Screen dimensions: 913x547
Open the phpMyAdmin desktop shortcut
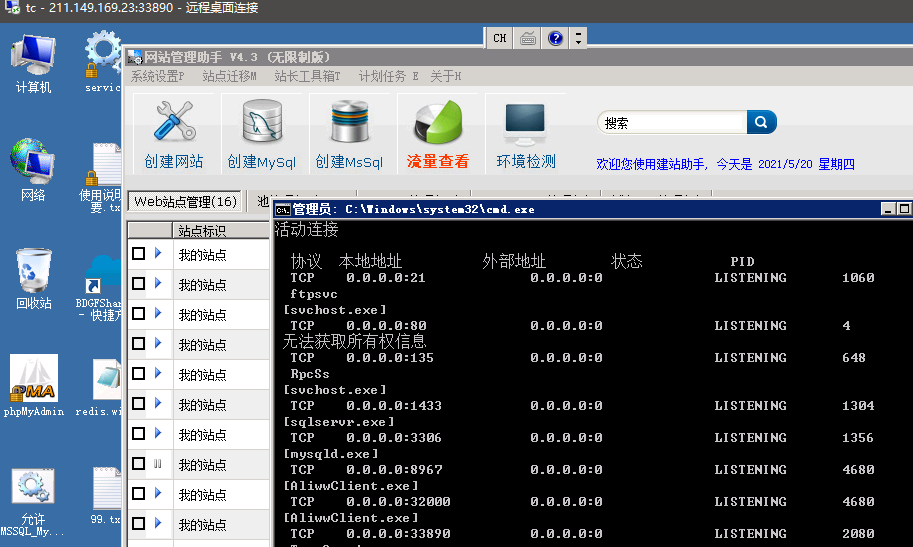click(33, 379)
